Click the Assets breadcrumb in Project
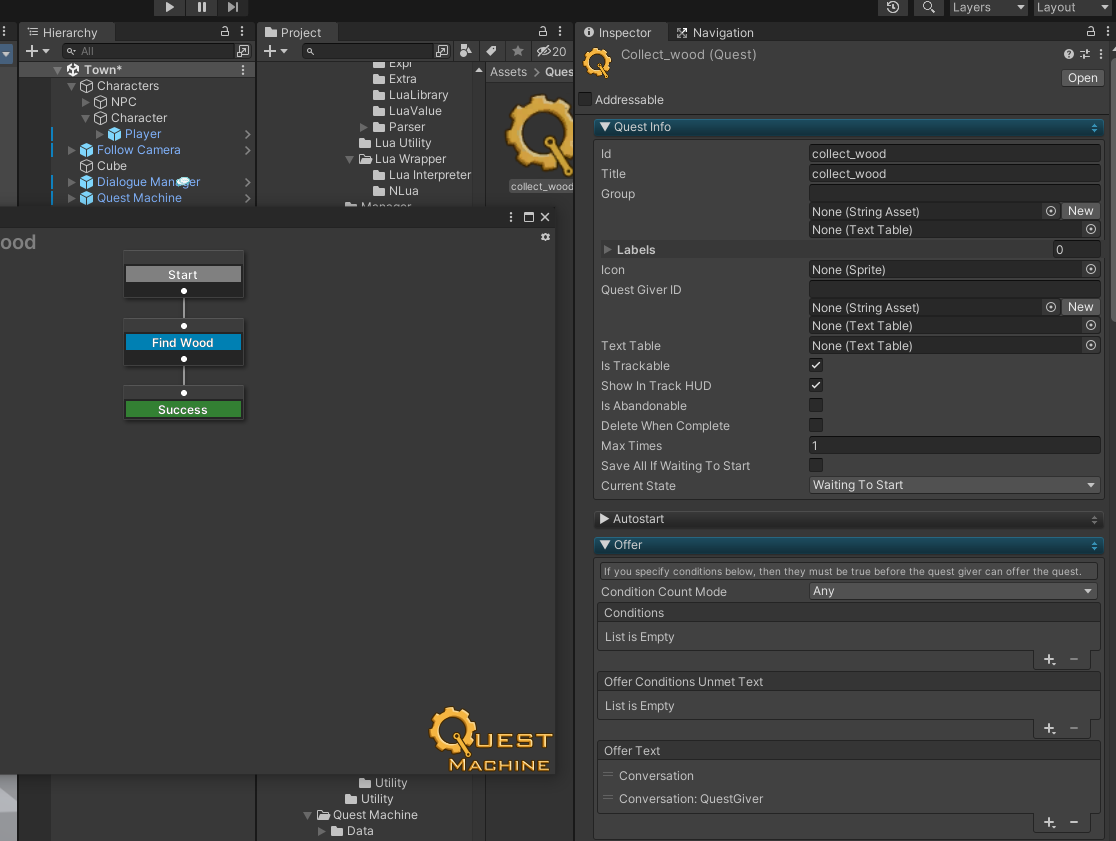1116x841 pixels. [x=508, y=72]
